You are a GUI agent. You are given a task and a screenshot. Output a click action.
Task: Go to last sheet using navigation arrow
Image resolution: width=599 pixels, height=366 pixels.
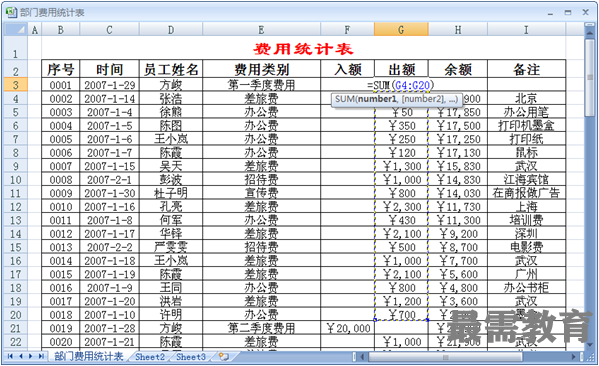pos(40,356)
